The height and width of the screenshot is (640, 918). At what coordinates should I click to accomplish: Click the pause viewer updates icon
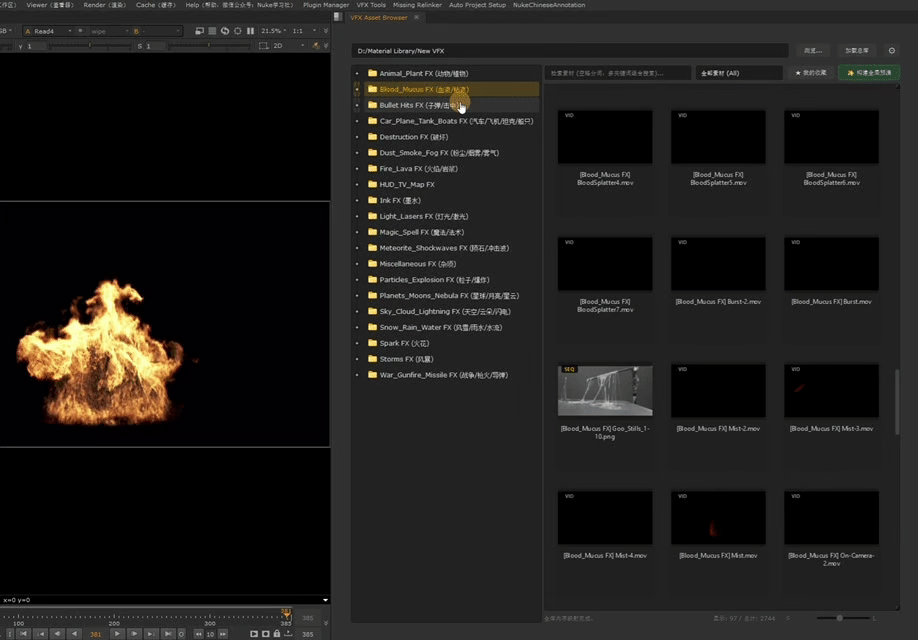coord(248,31)
